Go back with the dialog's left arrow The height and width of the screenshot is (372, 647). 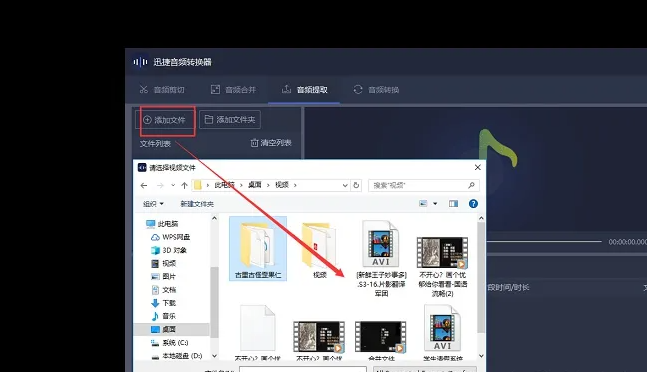(144, 186)
